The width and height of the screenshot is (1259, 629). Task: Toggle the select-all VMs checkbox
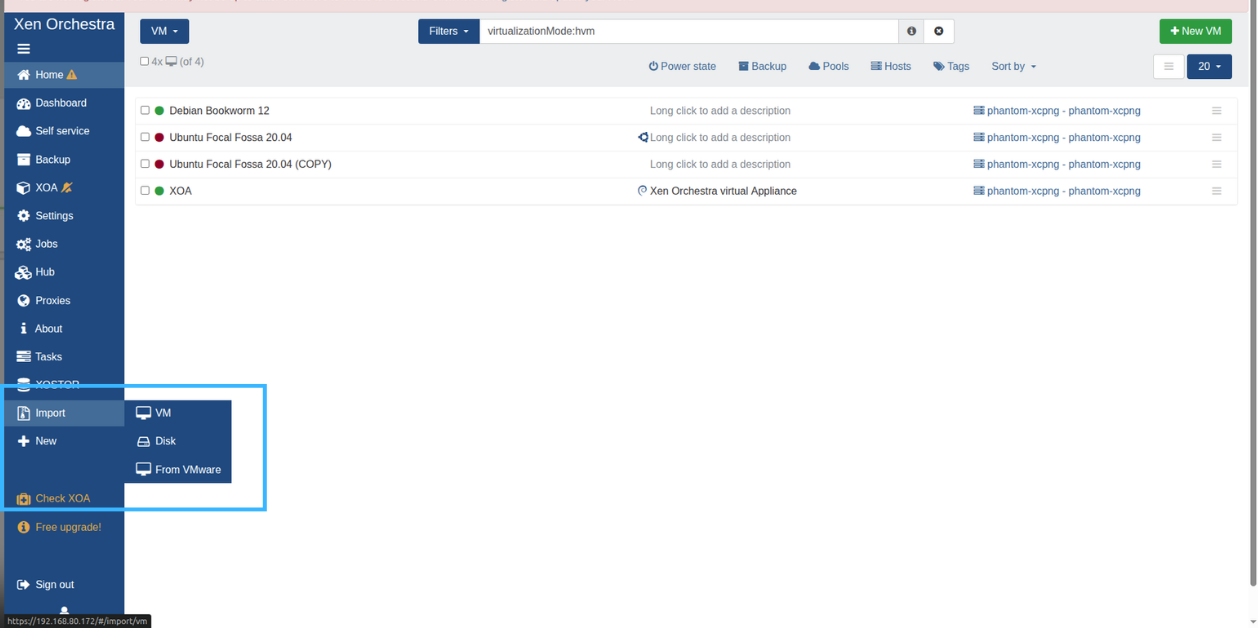(x=145, y=62)
